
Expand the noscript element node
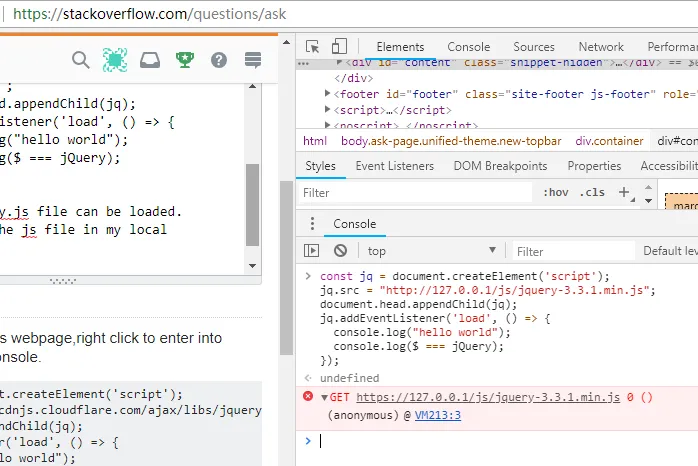[328, 125]
